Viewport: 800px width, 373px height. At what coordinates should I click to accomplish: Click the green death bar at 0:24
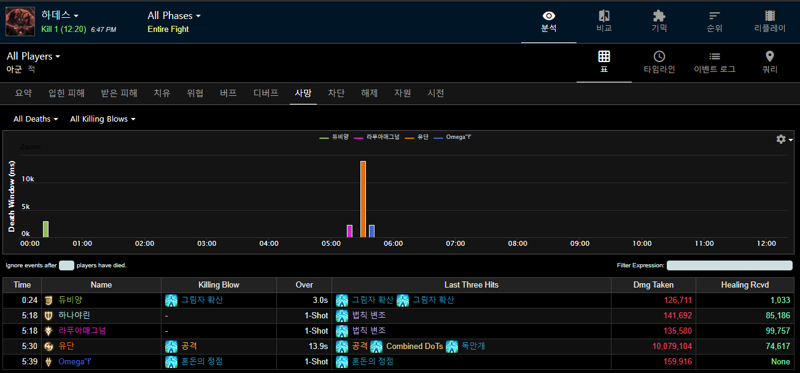point(46,229)
